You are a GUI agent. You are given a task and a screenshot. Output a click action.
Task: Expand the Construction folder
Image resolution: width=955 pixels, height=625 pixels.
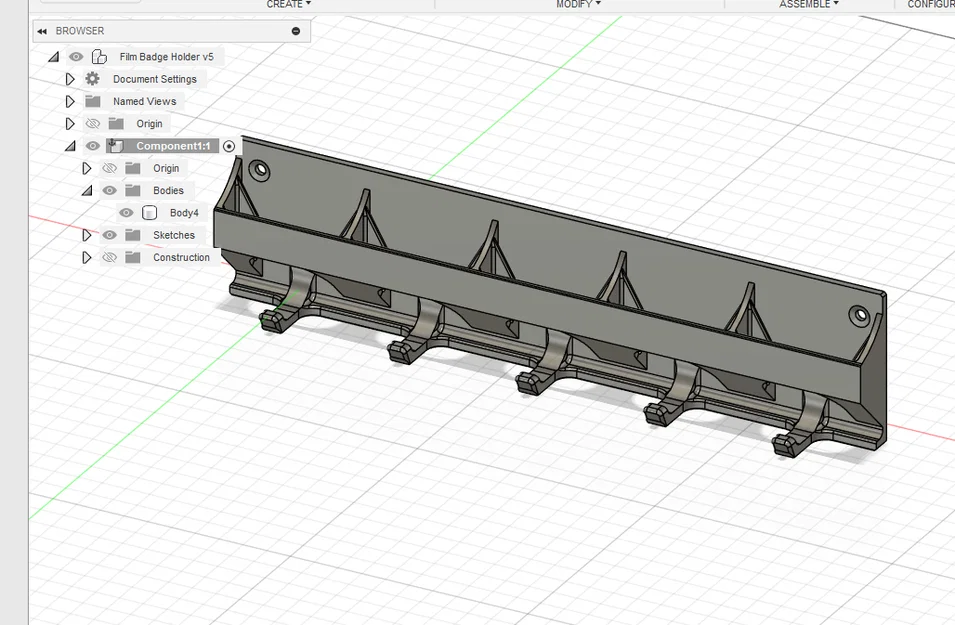click(x=87, y=258)
